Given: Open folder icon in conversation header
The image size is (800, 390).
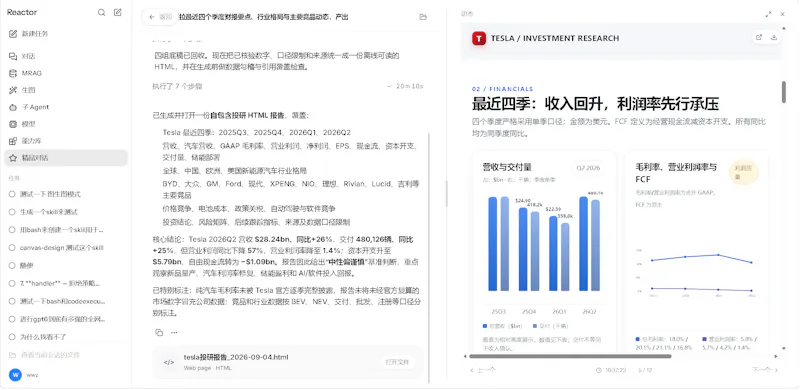Looking at the screenshot, I should (x=423, y=17).
